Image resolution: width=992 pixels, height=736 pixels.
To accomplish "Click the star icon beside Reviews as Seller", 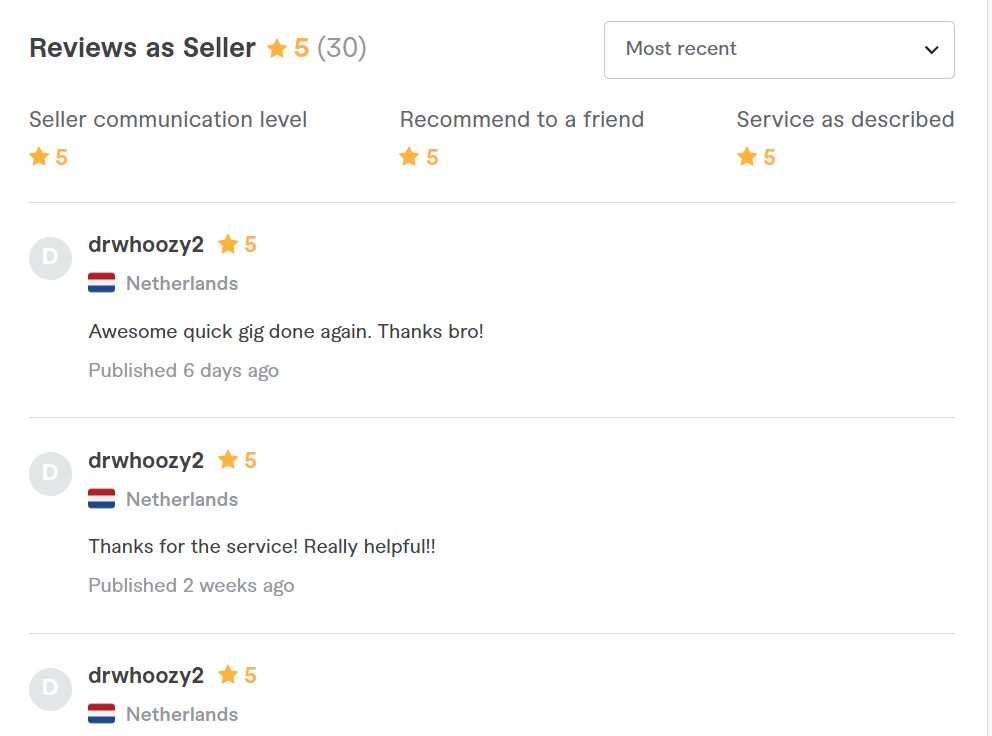I will pyautogui.click(x=277, y=48).
